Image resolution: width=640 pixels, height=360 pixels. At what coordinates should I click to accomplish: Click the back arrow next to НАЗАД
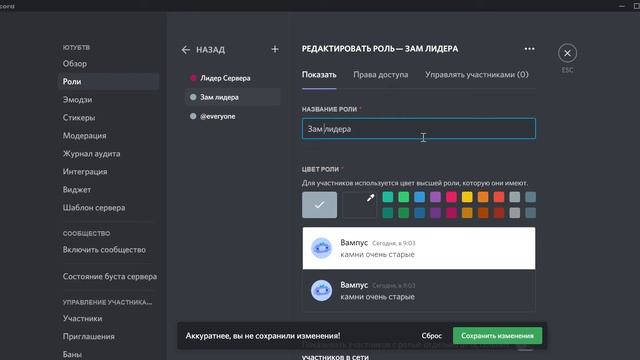(x=186, y=50)
